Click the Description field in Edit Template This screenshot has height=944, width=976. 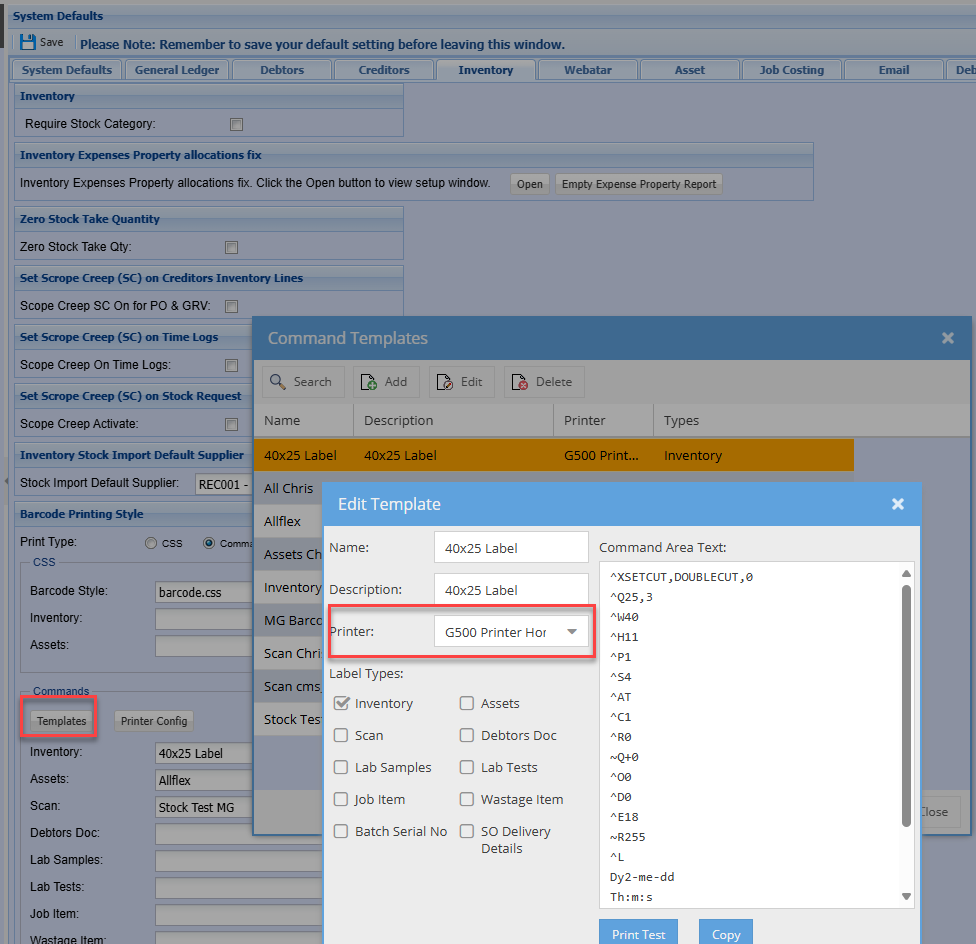tap(511, 590)
